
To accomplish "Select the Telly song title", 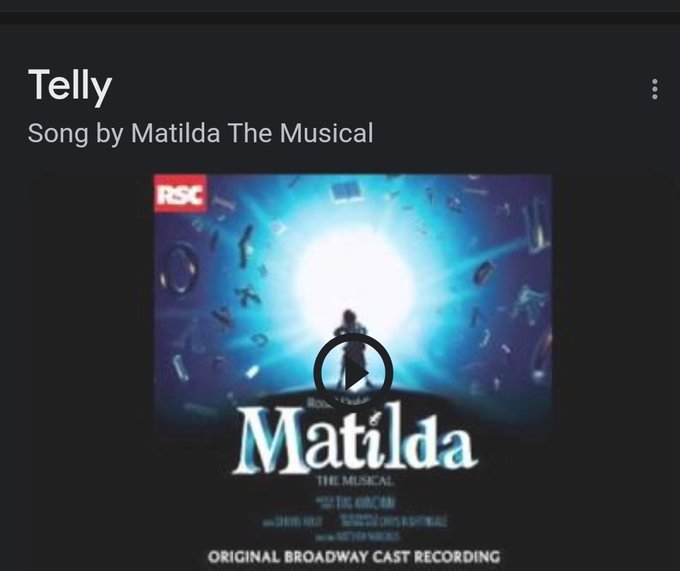I will tap(70, 85).
